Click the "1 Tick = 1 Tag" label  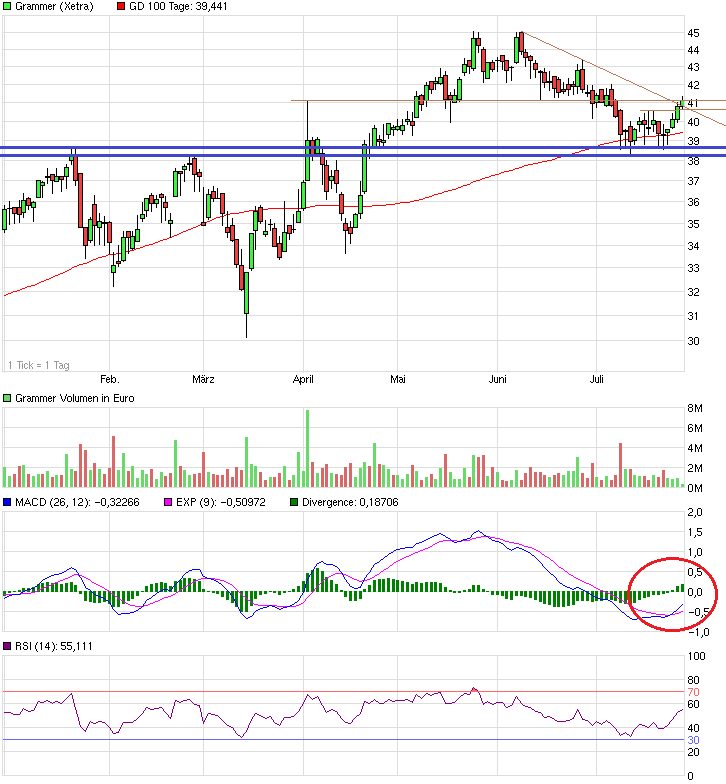38,365
